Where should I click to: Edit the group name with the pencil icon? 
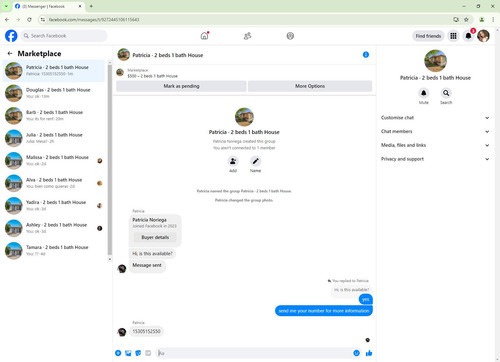[x=255, y=161]
